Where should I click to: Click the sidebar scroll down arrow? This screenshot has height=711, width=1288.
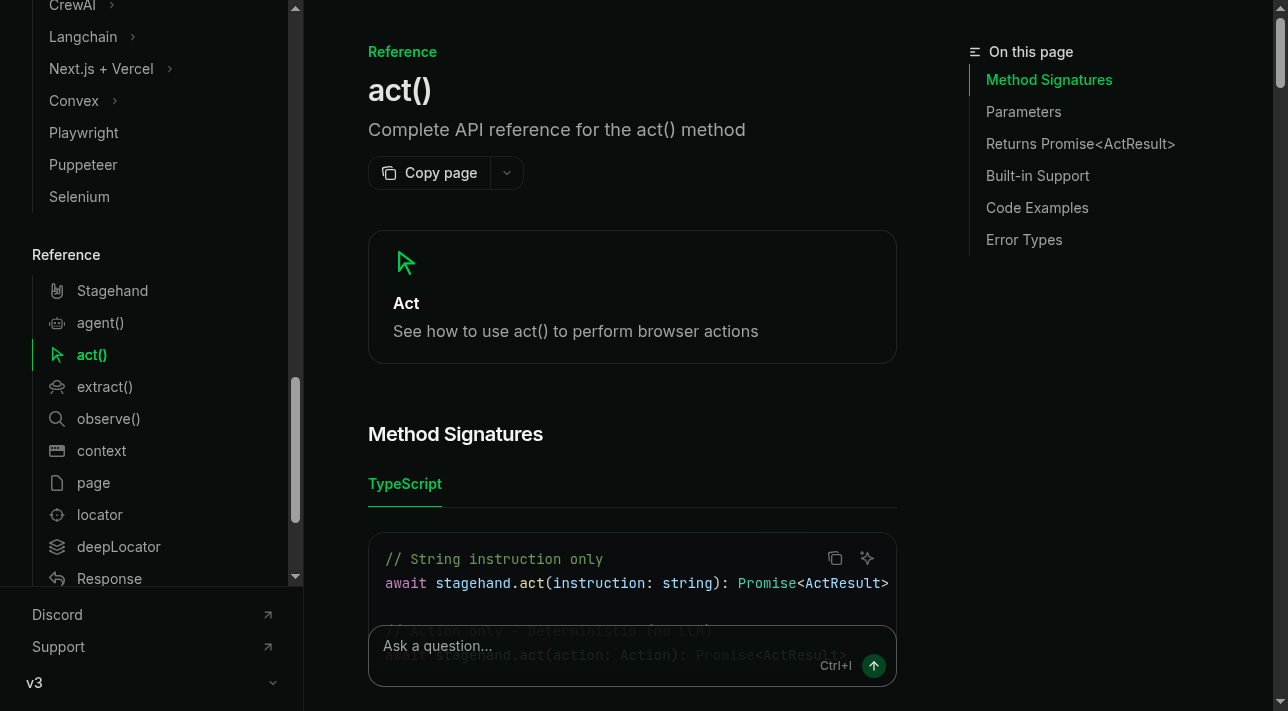(295, 577)
